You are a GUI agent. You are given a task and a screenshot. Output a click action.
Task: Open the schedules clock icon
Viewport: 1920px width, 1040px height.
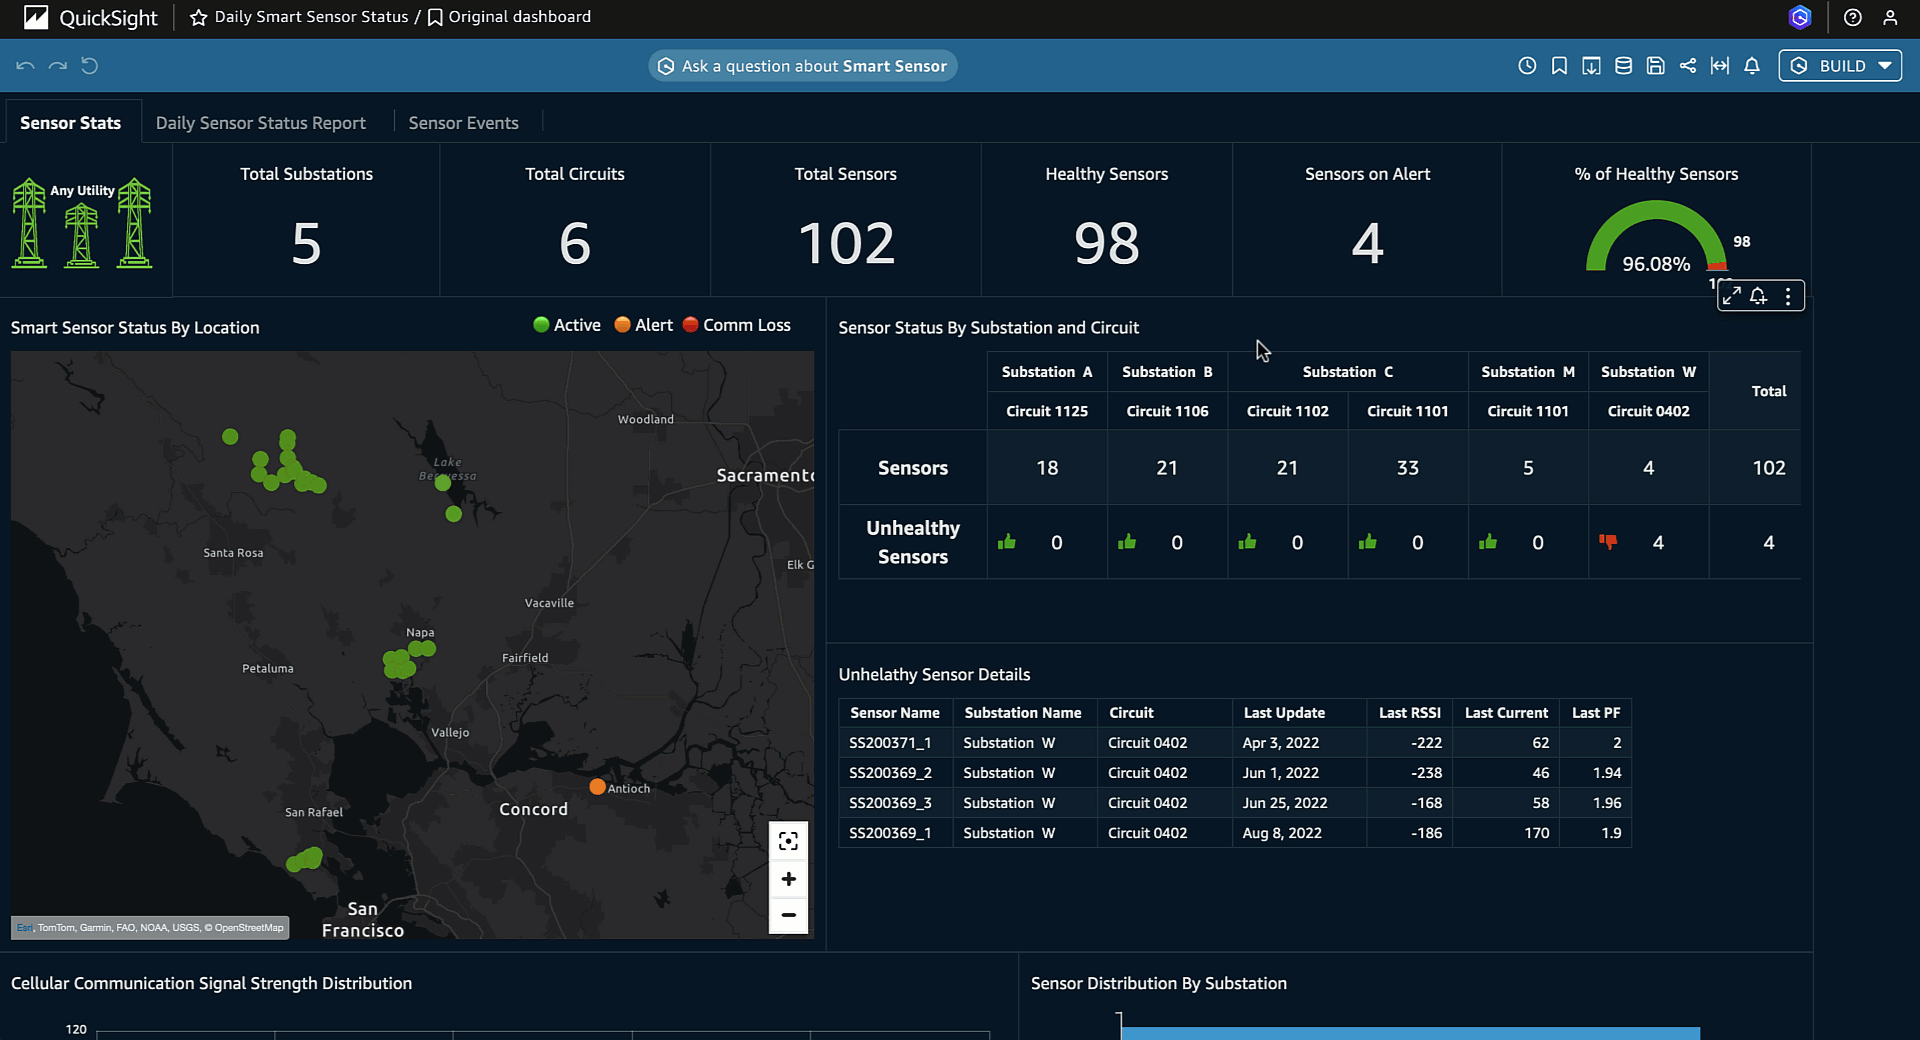tap(1527, 66)
